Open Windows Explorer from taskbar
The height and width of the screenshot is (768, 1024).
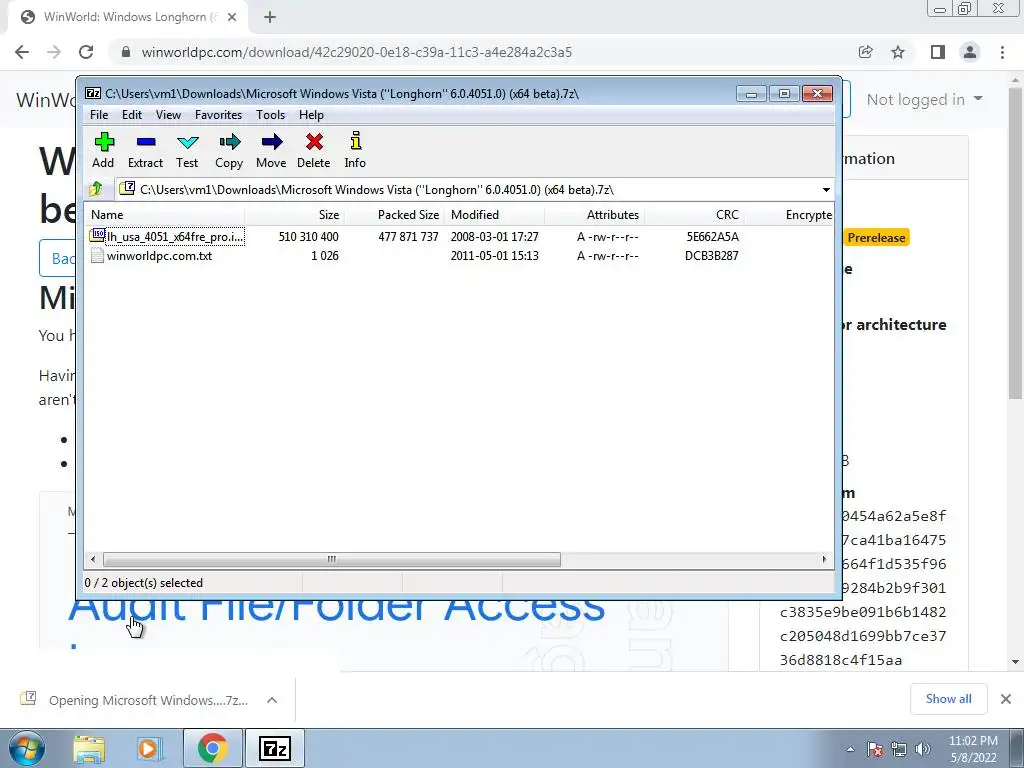(x=89, y=748)
